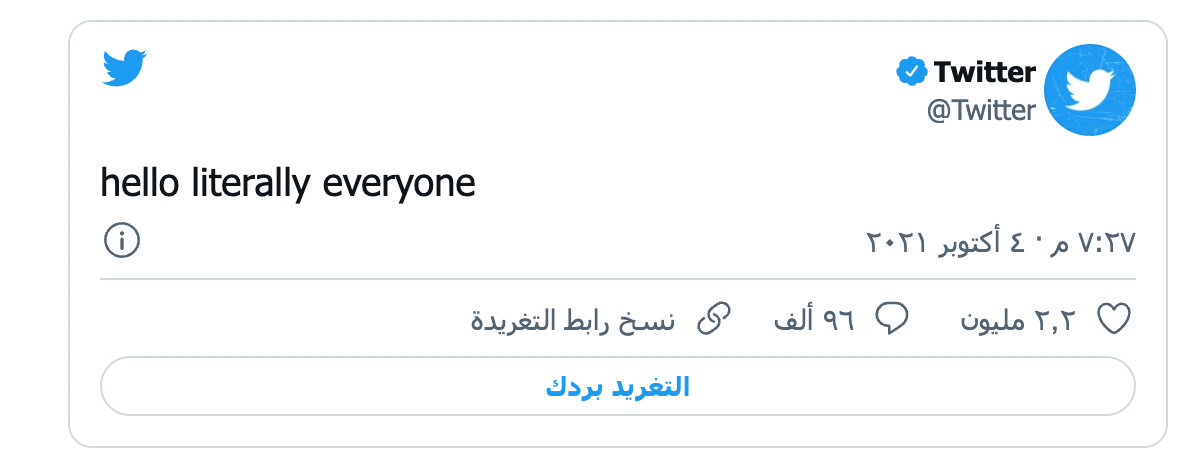1194x466 pixels.
Task: Click the reply count ٩٦ ألف
Action: (x=814, y=321)
